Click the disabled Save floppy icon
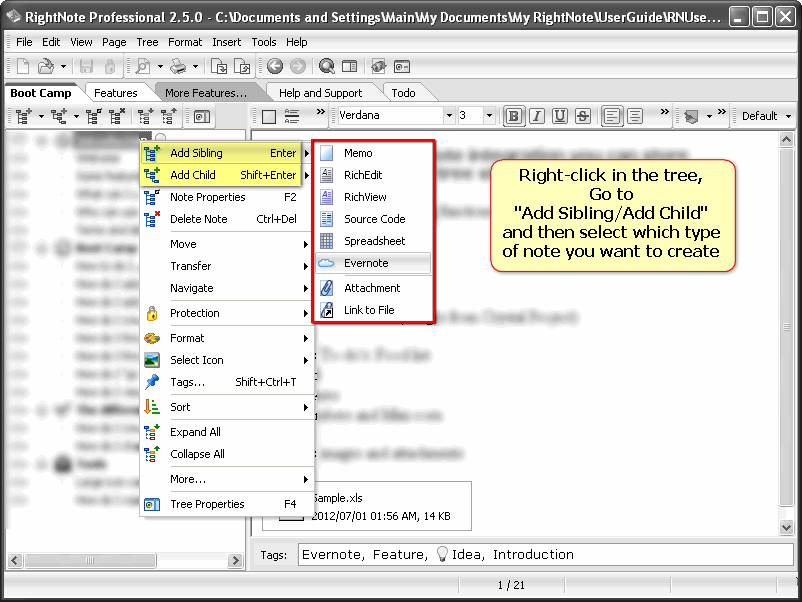This screenshot has width=802, height=602. tap(86, 66)
